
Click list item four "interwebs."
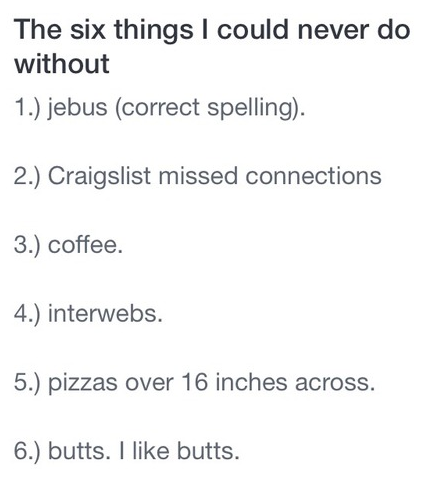(x=88, y=314)
